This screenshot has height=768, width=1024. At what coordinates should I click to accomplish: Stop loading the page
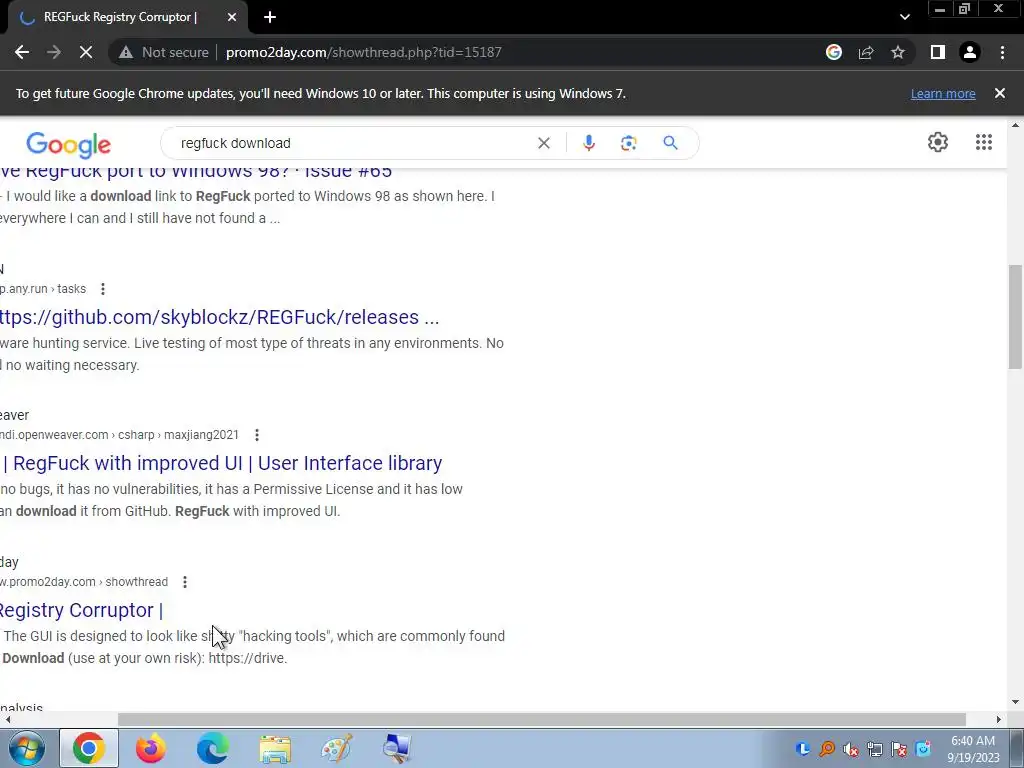[x=86, y=52]
